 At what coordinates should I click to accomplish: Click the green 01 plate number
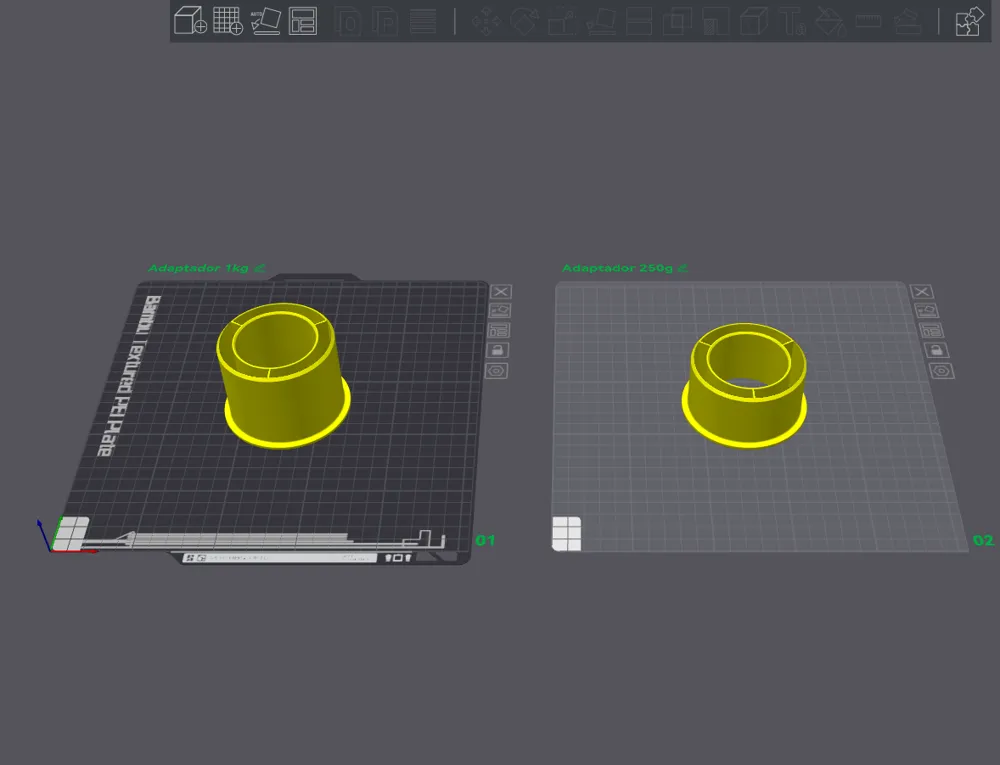(485, 541)
